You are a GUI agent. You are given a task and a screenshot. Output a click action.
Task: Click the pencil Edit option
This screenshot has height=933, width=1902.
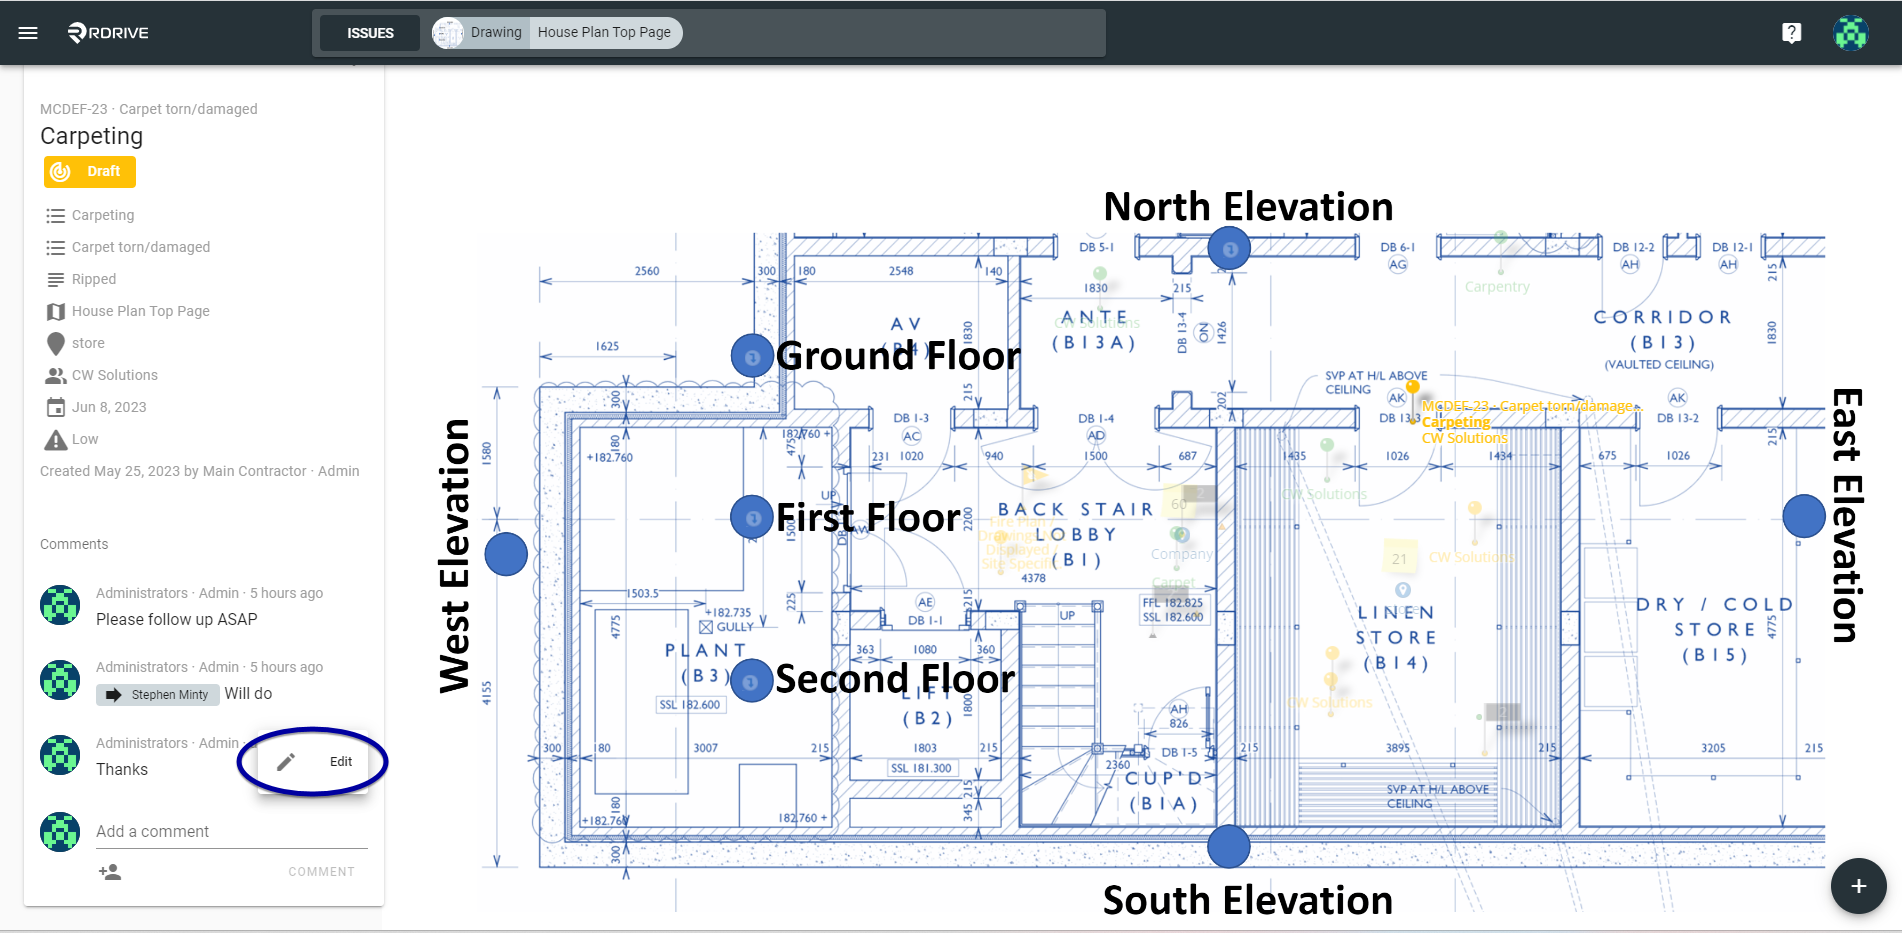click(x=313, y=762)
